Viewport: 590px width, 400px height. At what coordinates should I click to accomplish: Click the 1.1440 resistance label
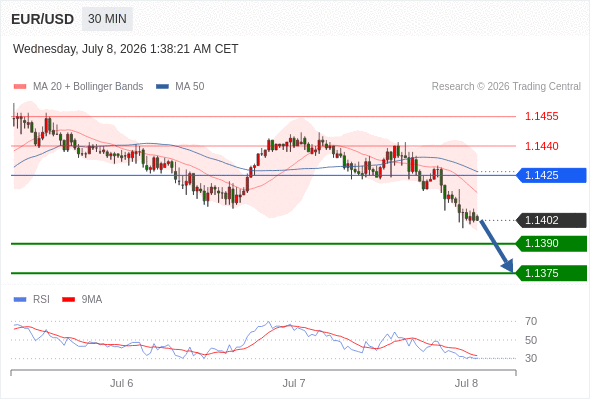click(541, 146)
